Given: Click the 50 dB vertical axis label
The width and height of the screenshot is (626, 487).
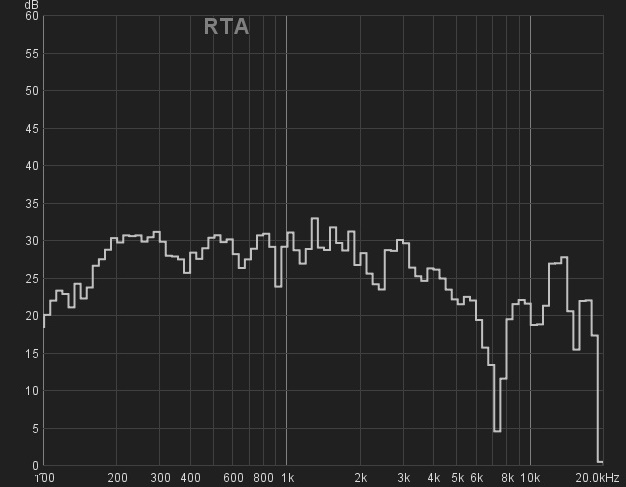Looking at the screenshot, I should (32, 91).
